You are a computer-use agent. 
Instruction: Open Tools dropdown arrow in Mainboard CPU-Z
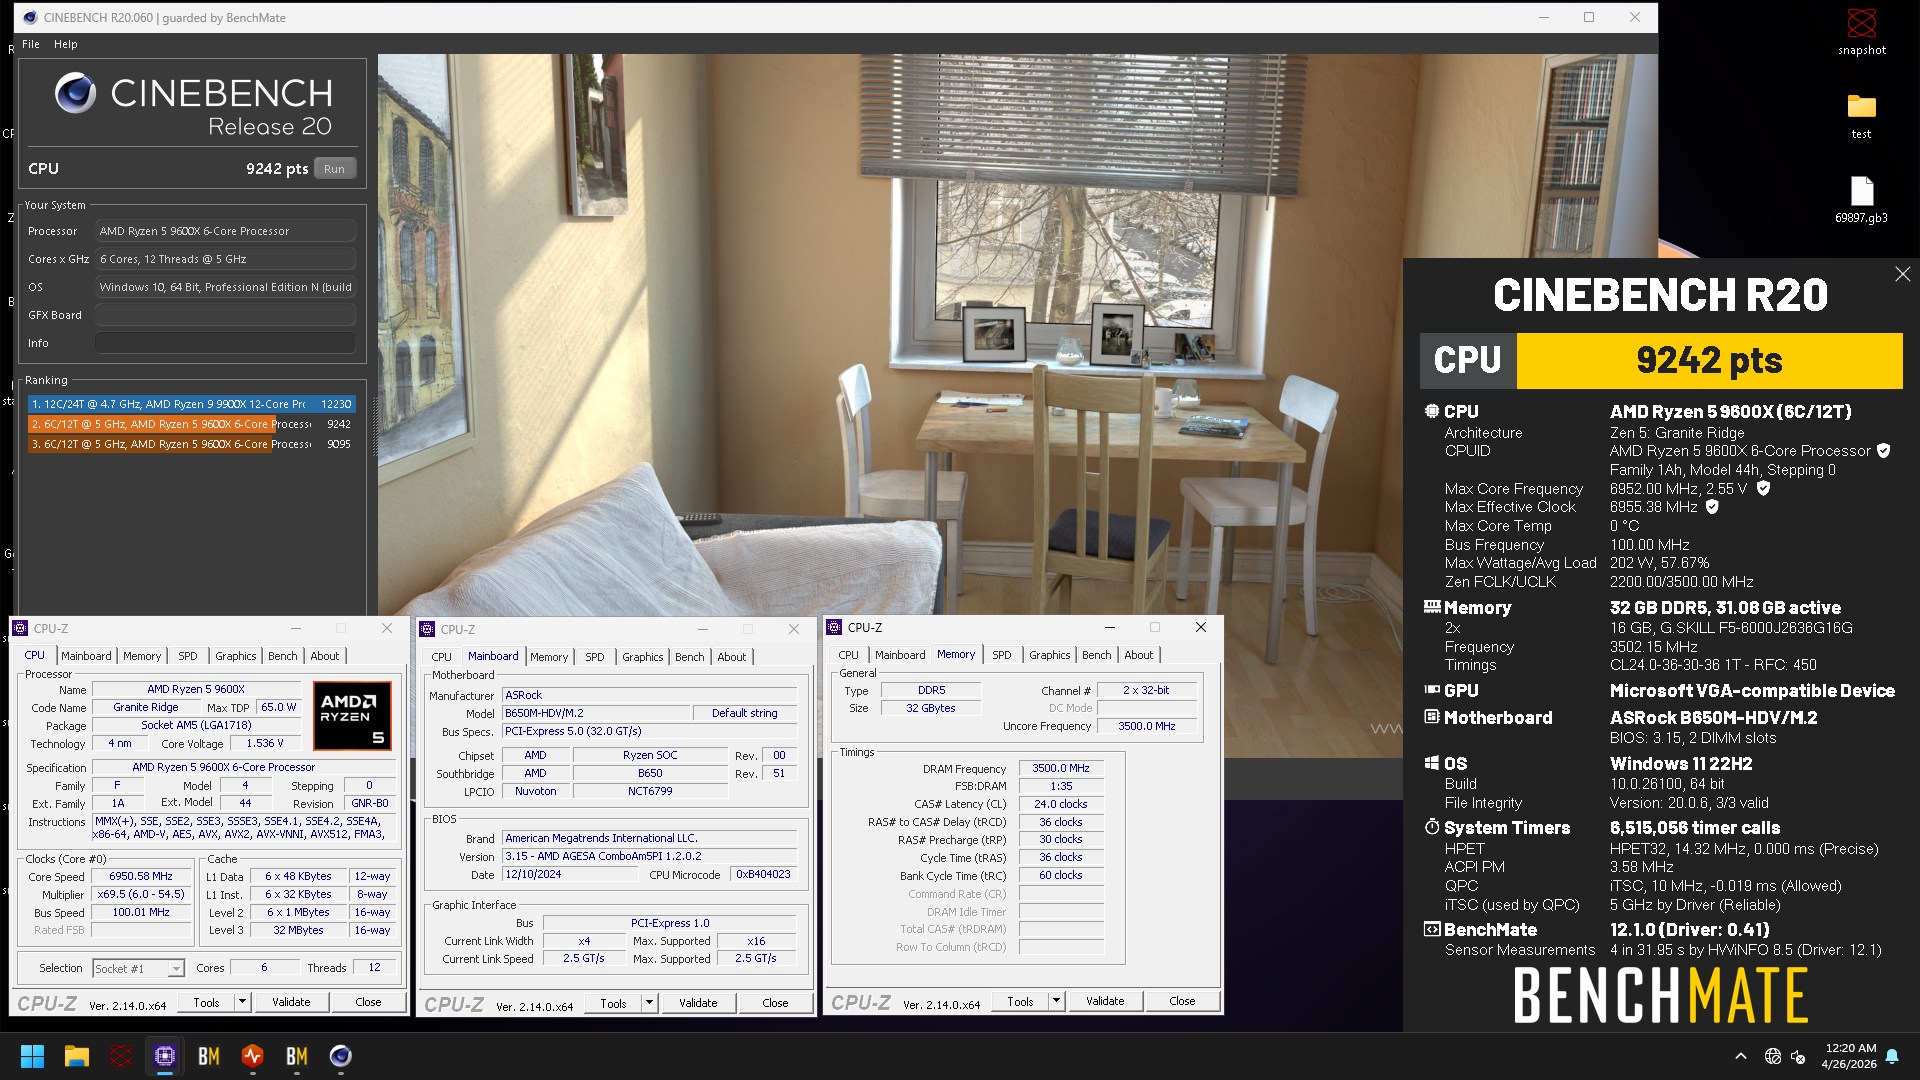coord(649,1003)
